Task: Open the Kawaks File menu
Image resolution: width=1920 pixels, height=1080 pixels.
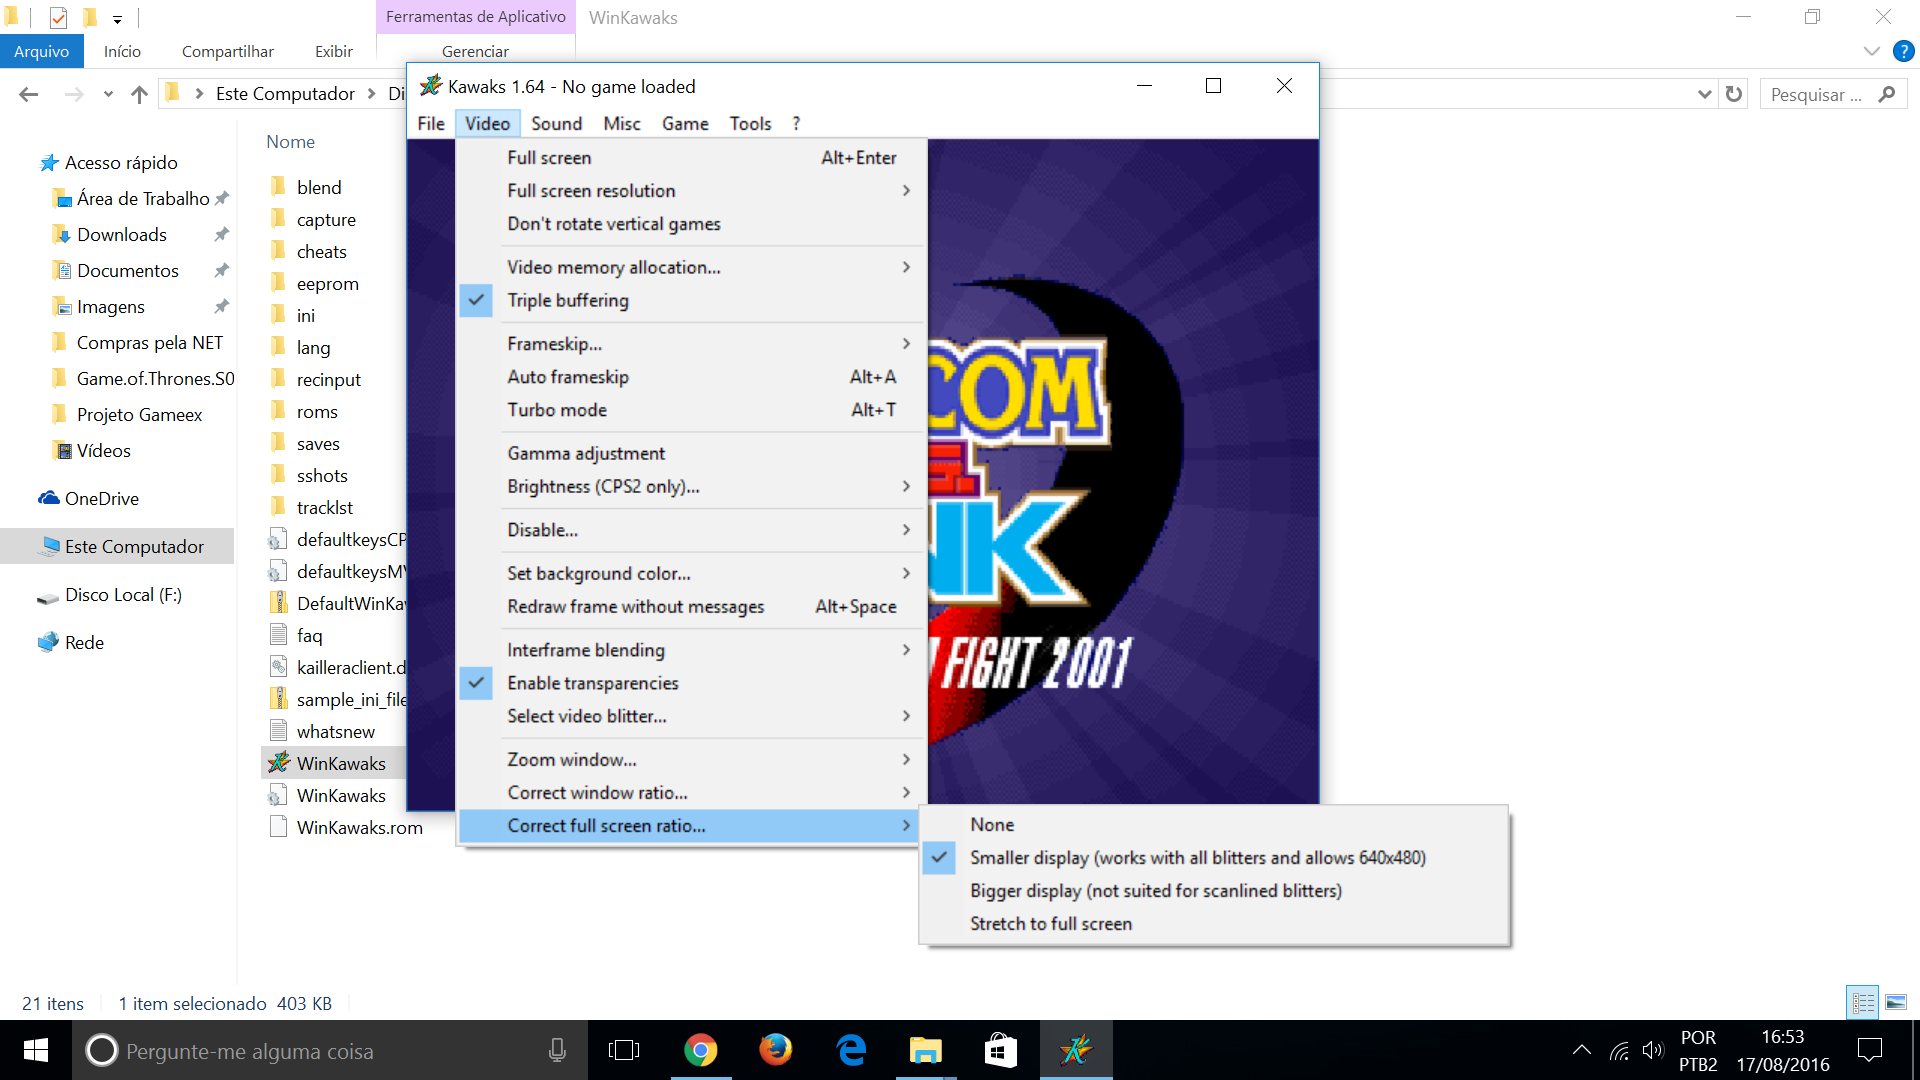Action: click(x=431, y=123)
